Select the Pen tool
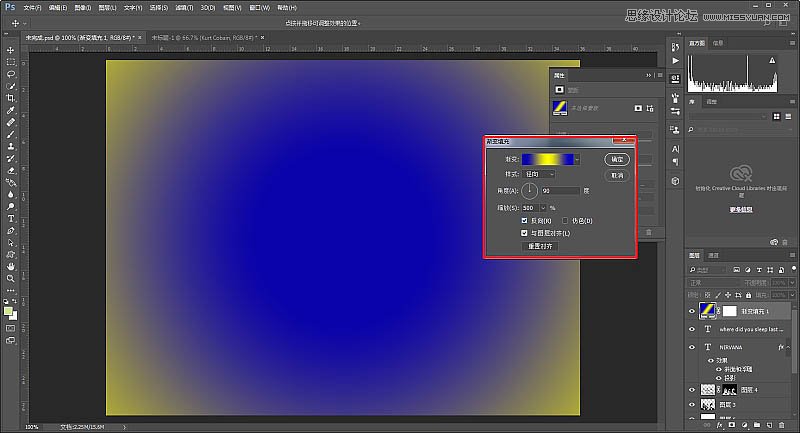 pos(10,231)
